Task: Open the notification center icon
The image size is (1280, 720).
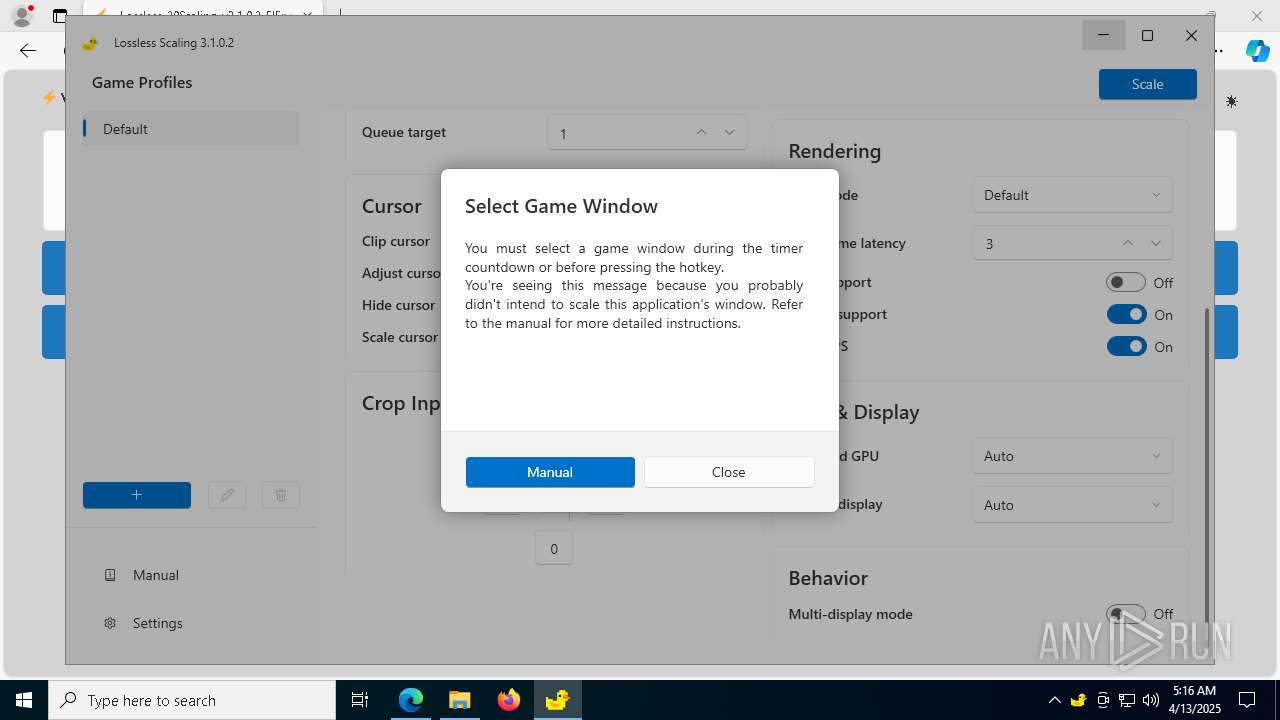Action: click(x=1247, y=700)
